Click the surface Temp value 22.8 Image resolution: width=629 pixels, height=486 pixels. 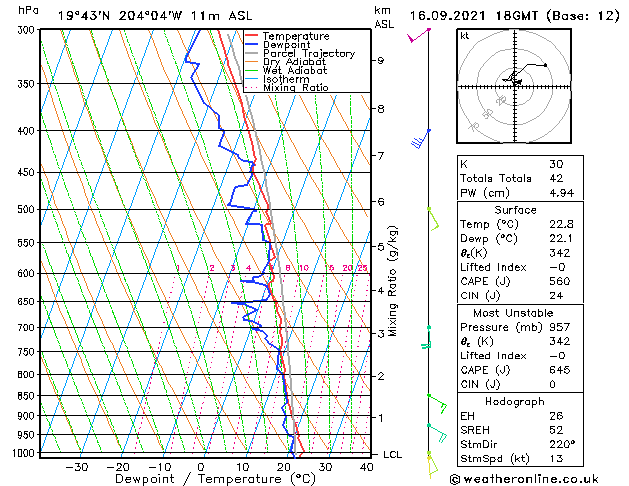click(x=562, y=224)
